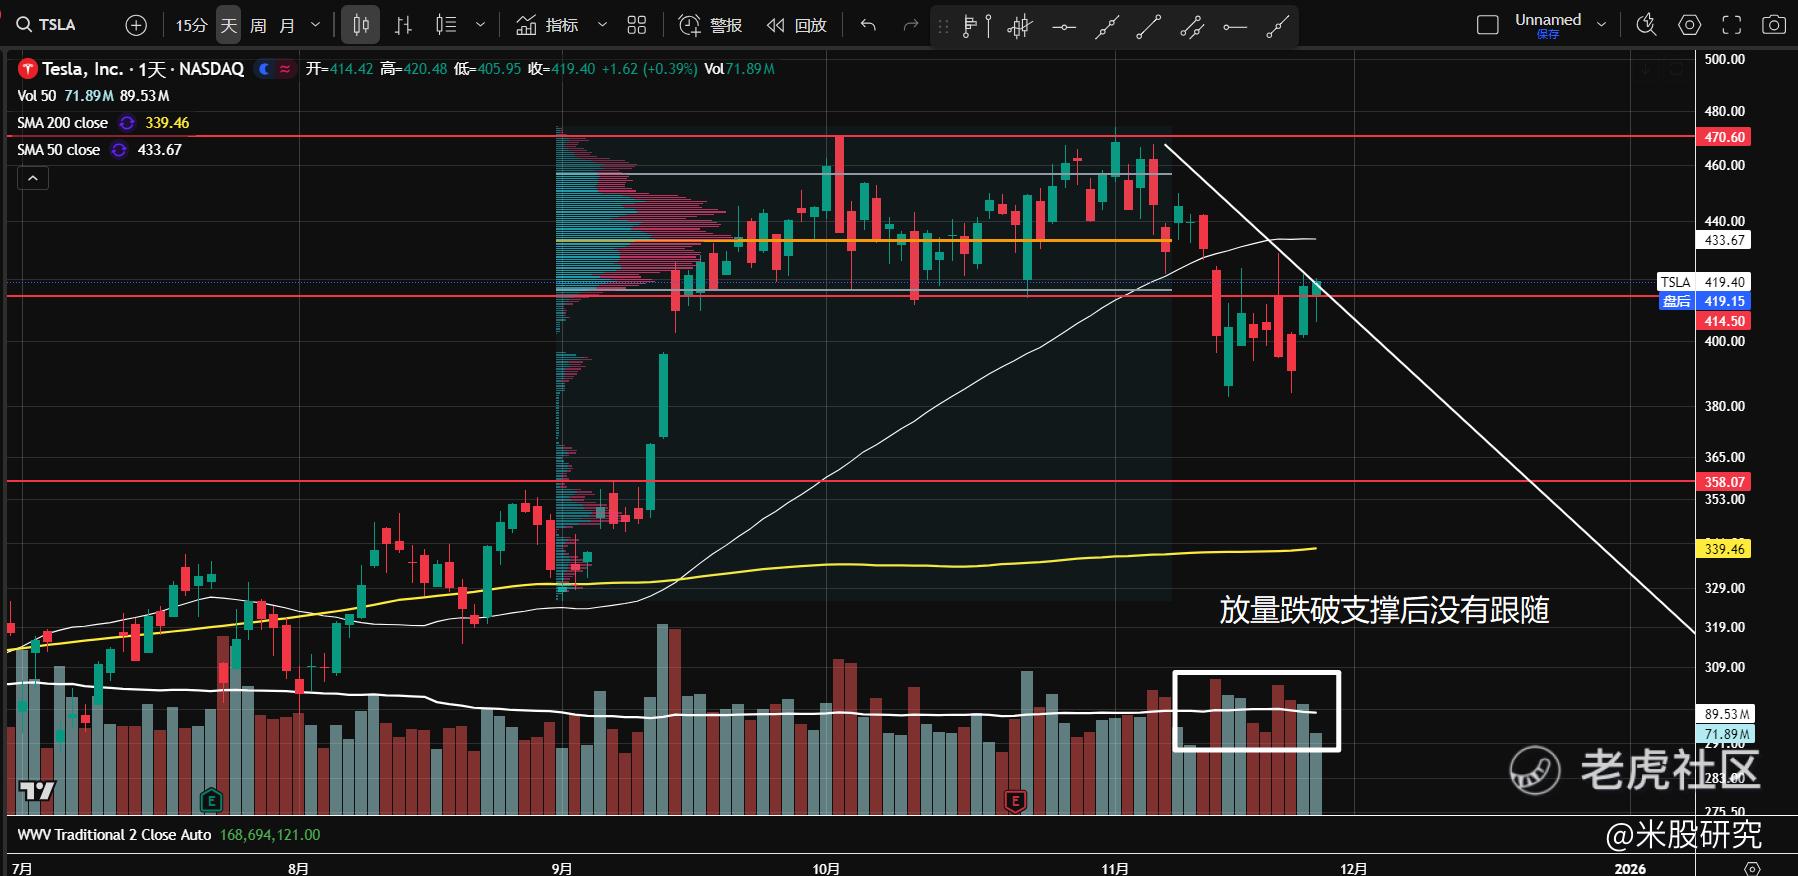Open the chart layout selection square icon
Viewport: 1798px width, 876px height.
tap(1488, 25)
